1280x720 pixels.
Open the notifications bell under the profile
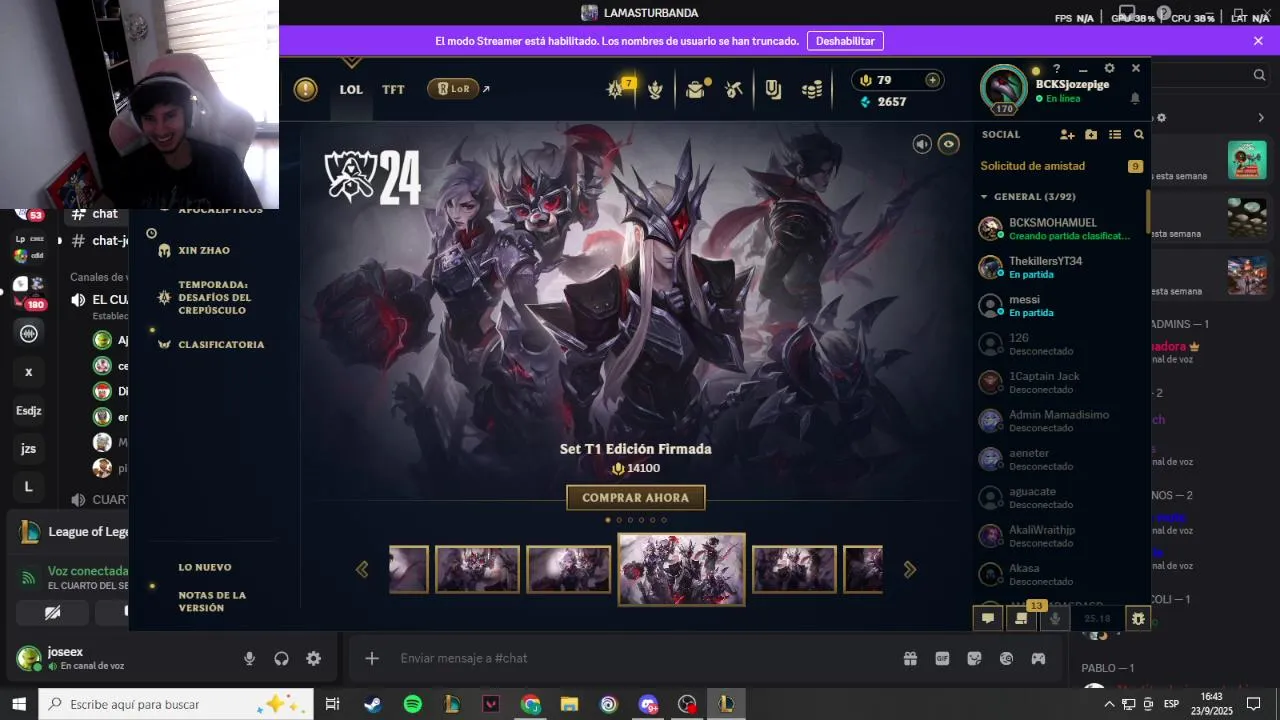pyautogui.click(x=1135, y=99)
